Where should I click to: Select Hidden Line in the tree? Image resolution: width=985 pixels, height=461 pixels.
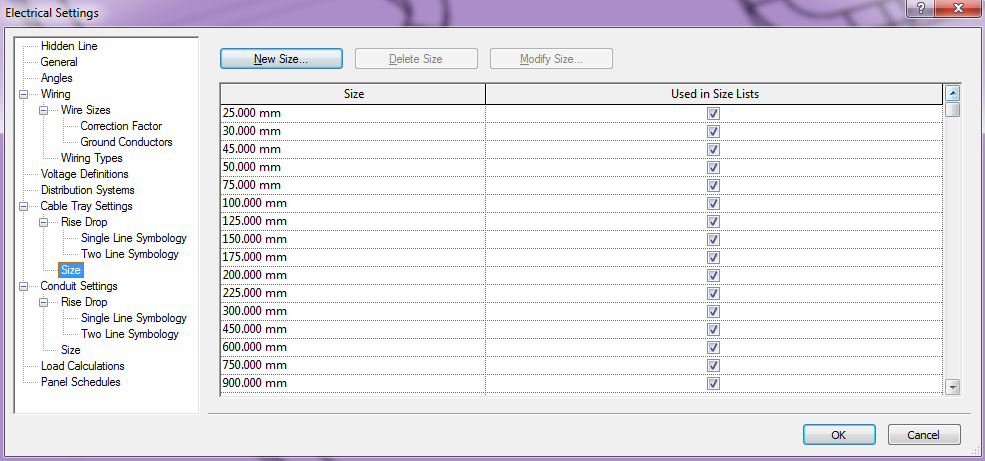(69, 46)
